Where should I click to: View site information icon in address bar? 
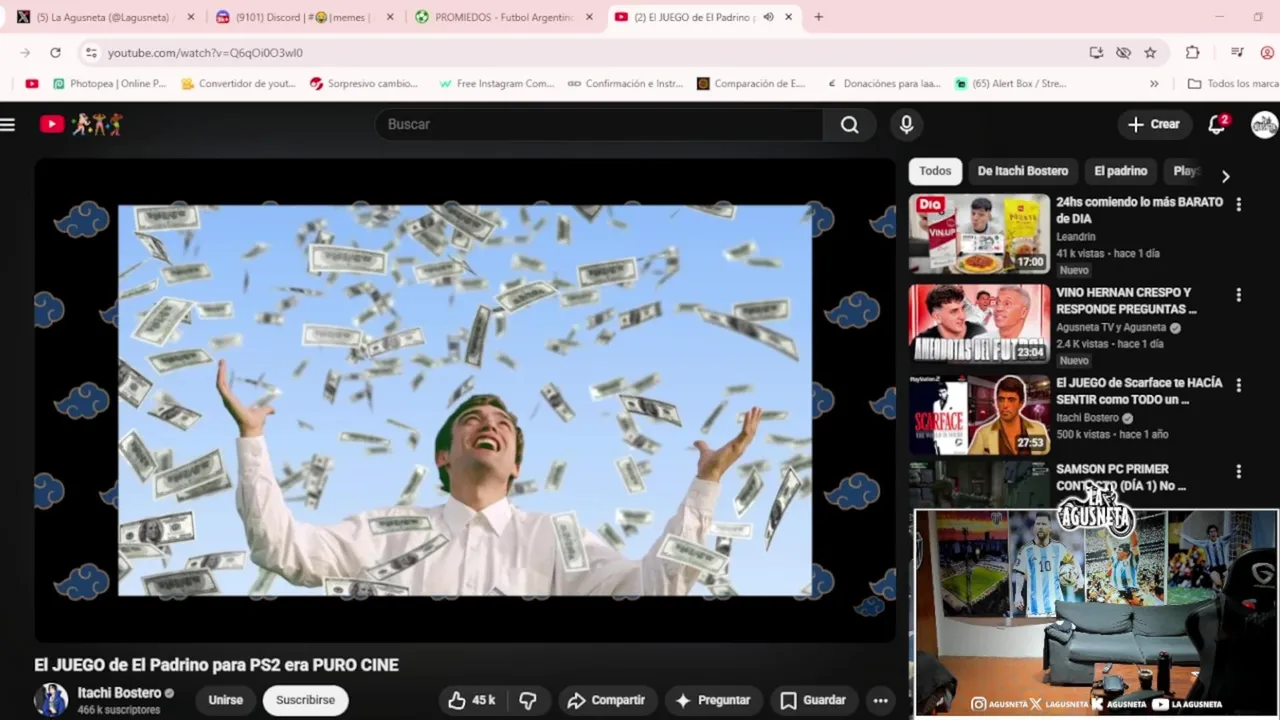pyautogui.click(x=91, y=52)
